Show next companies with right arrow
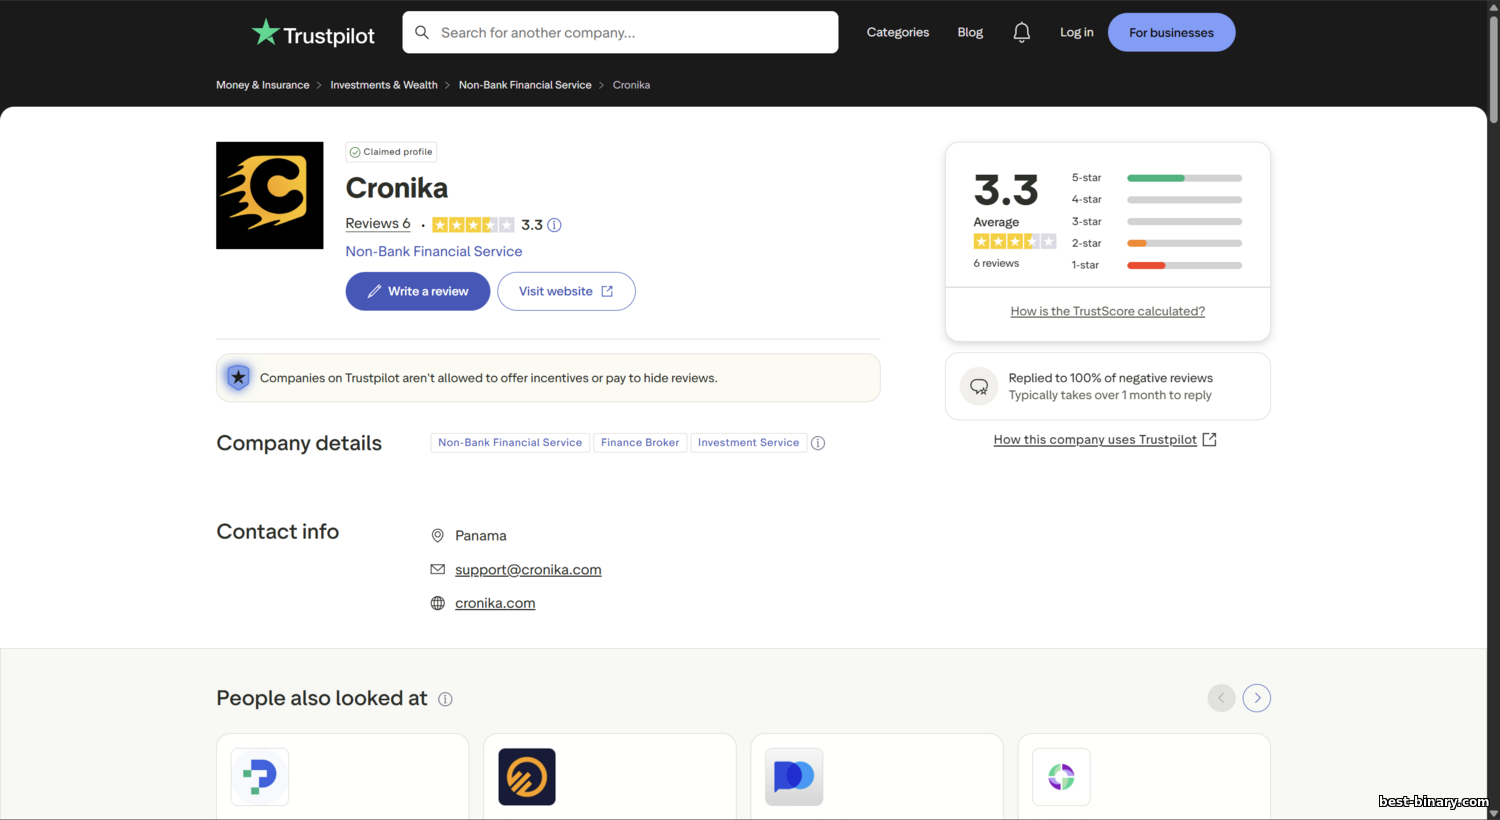The width and height of the screenshot is (1500, 820). pos(1257,698)
